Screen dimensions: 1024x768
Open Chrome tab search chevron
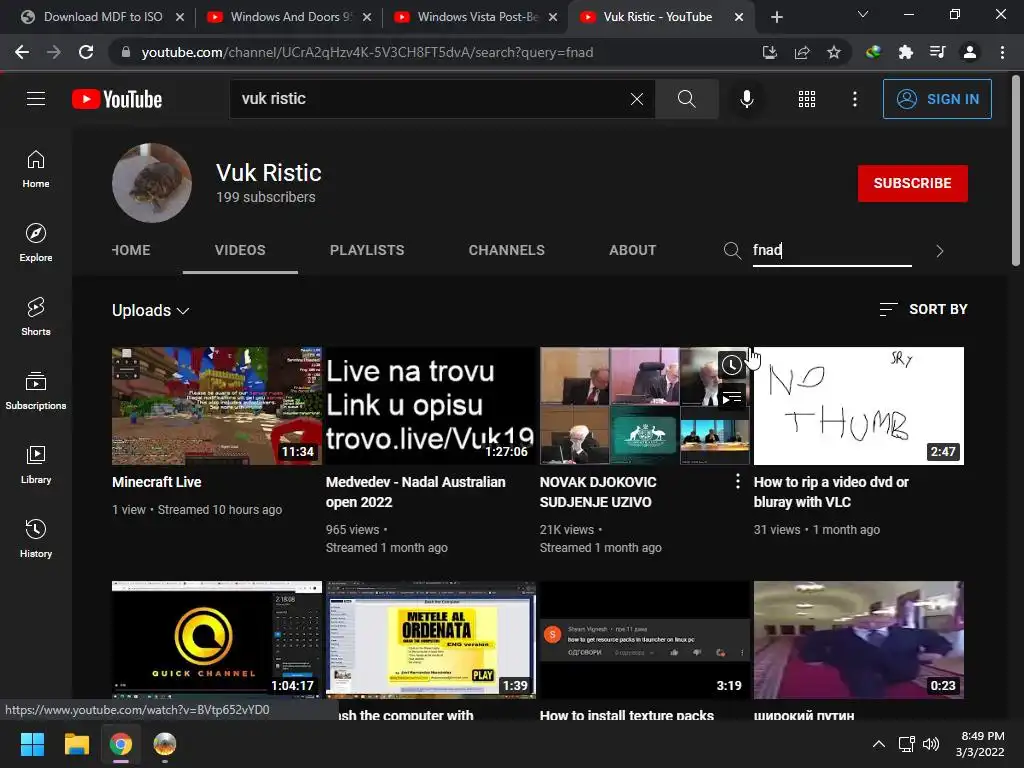(863, 14)
